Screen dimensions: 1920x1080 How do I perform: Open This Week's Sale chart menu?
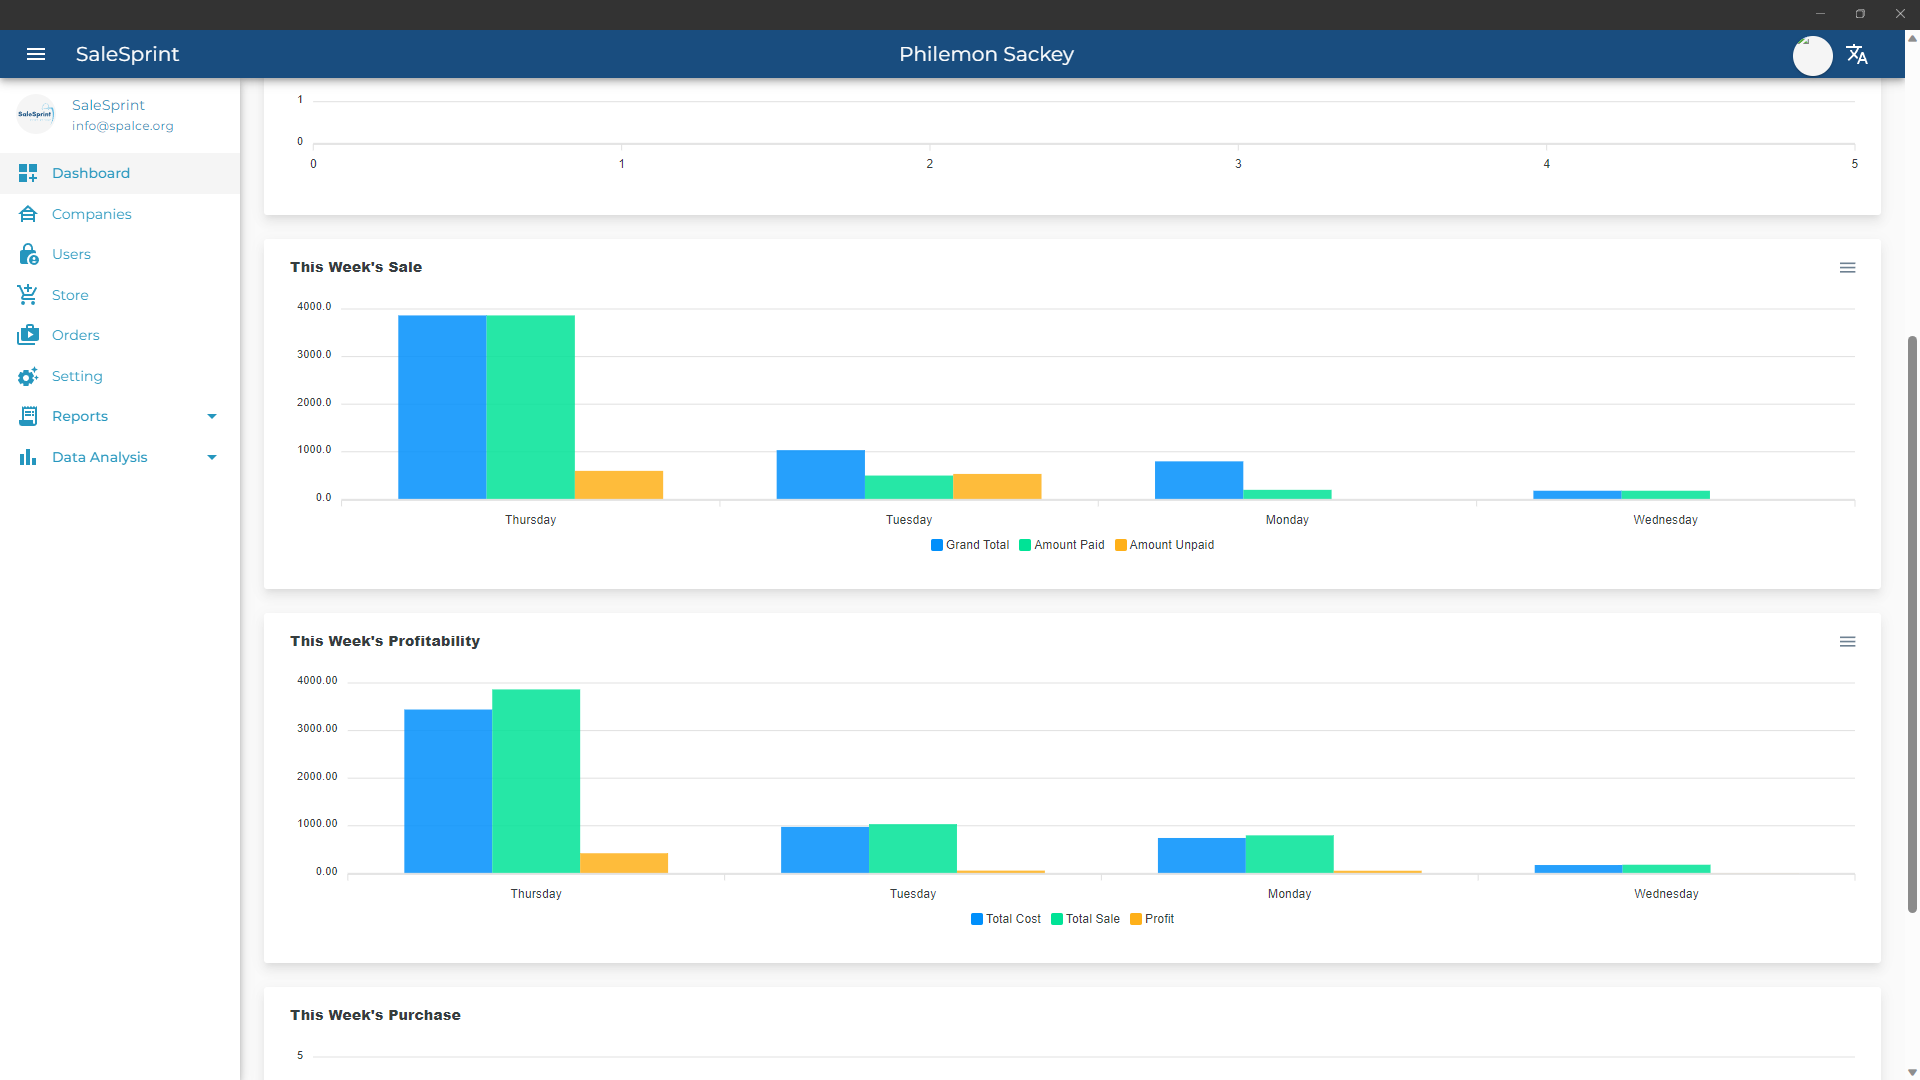[1847, 268]
